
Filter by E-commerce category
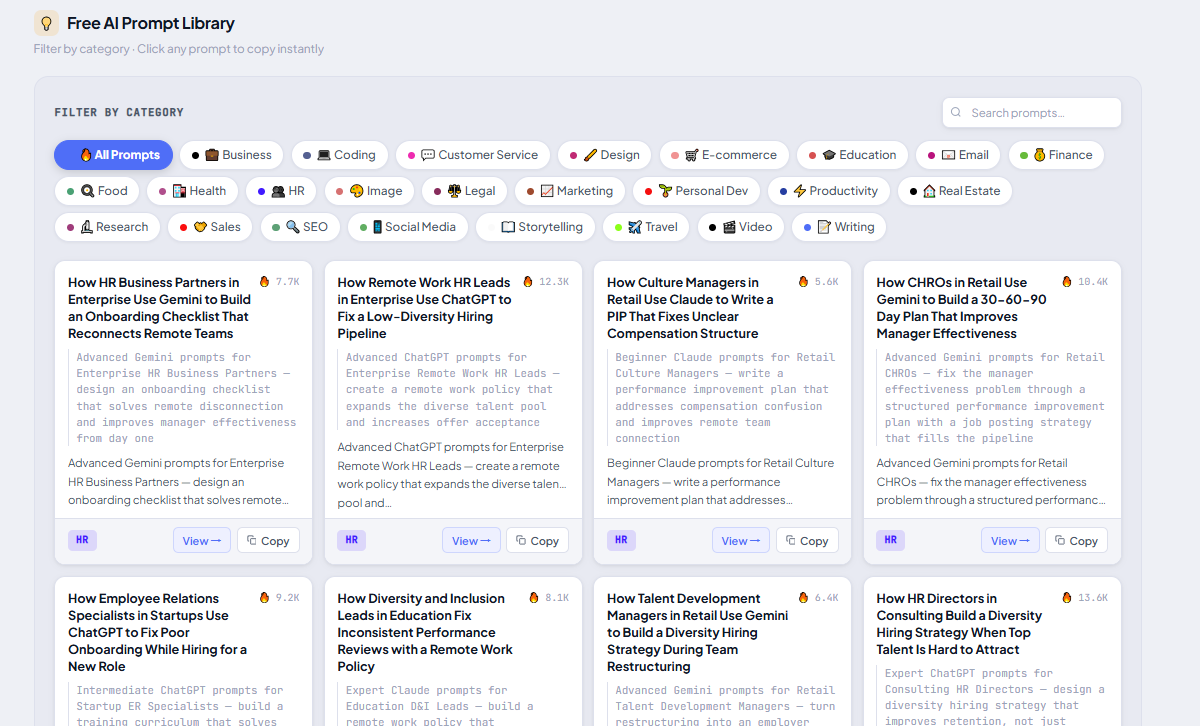click(724, 155)
